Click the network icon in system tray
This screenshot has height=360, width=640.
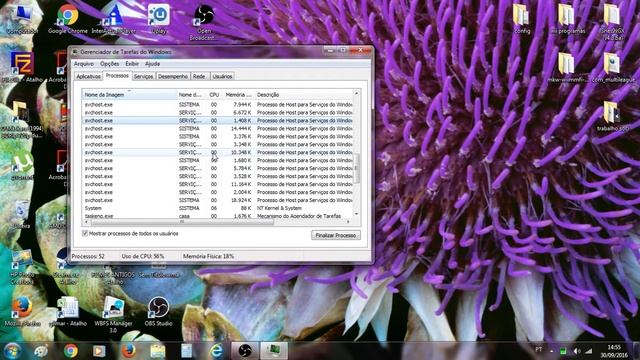[x=589, y=351]
